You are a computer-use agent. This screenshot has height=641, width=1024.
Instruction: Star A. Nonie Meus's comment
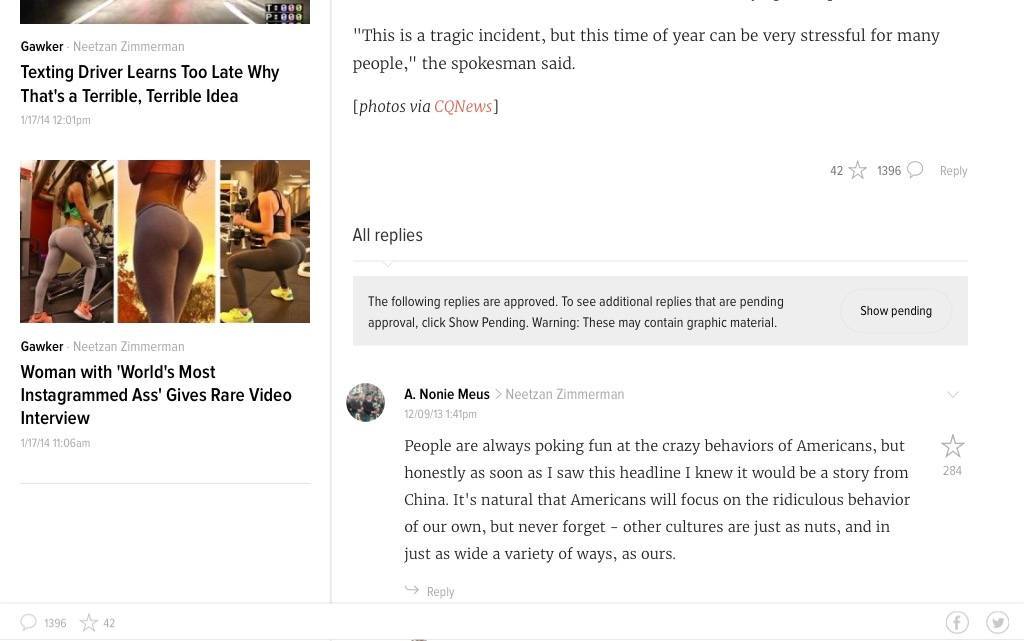952,446
